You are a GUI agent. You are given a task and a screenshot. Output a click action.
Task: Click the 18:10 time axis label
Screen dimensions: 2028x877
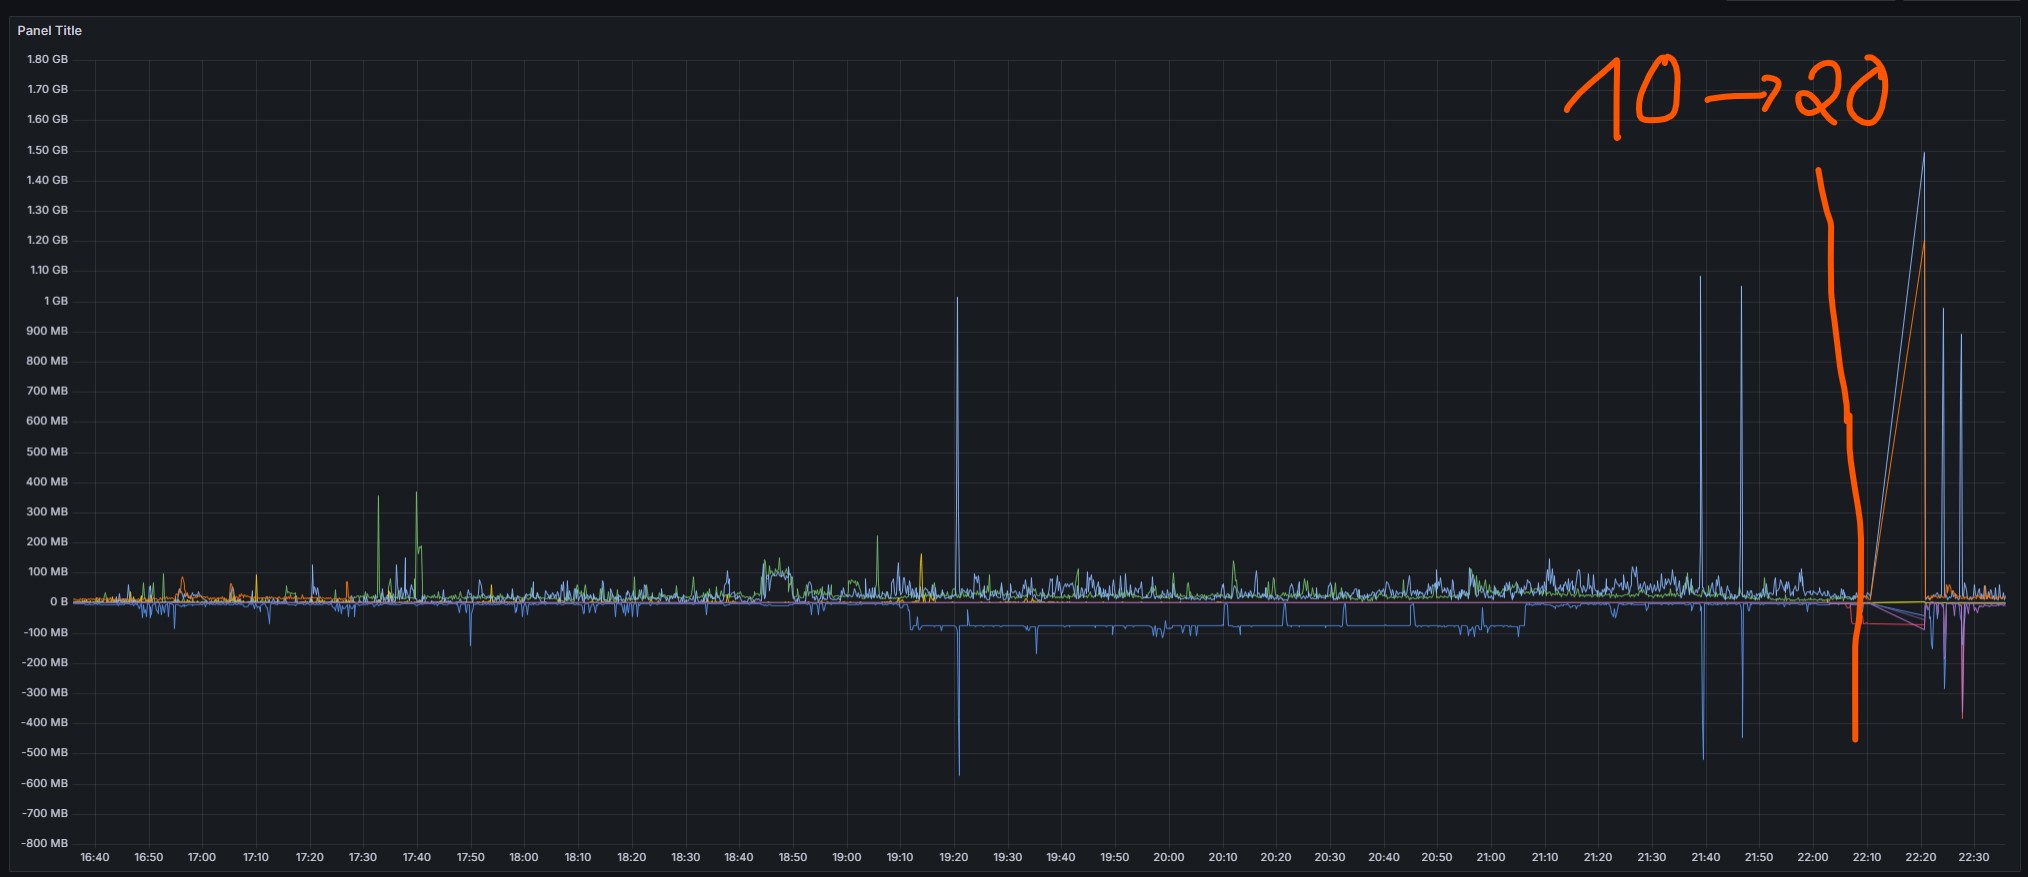point(578,858)
